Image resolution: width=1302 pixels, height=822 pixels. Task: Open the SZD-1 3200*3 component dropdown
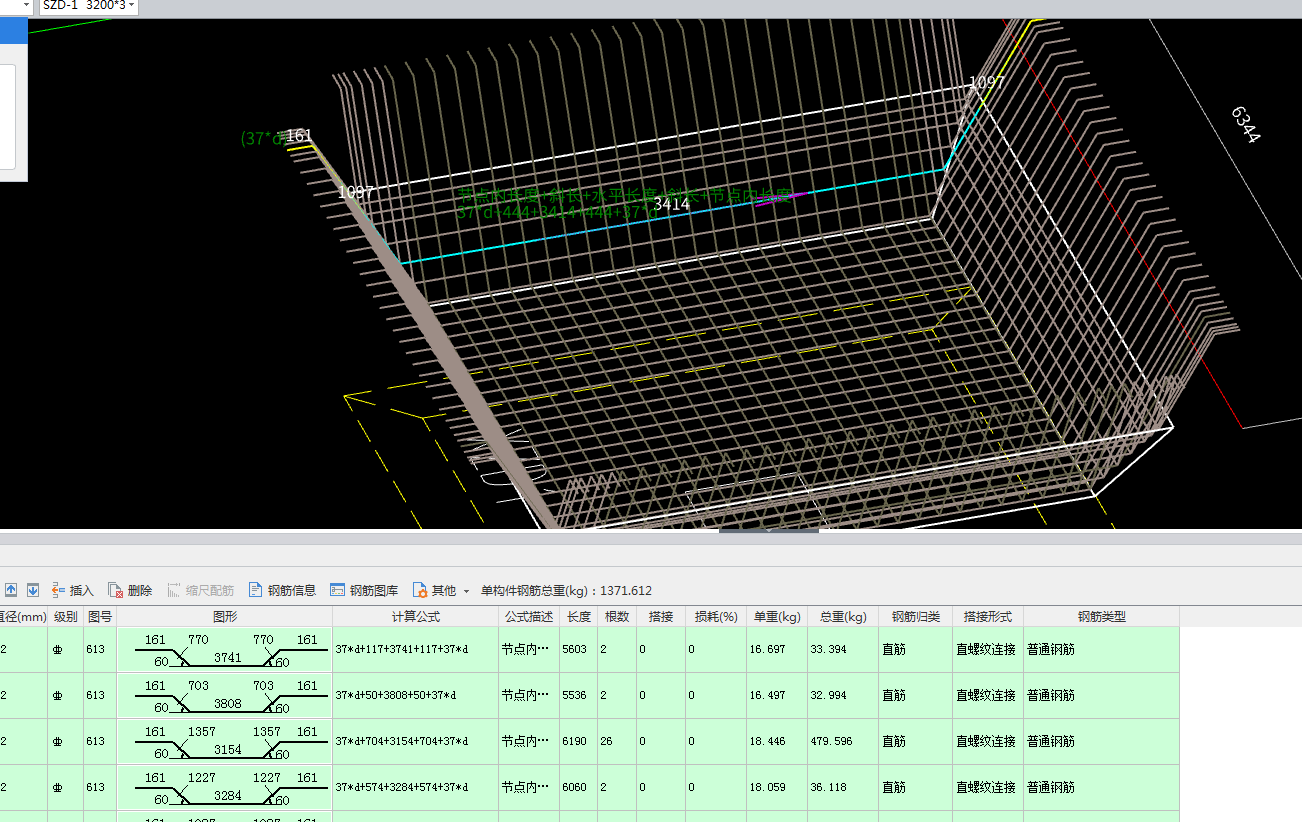point(88,6)
